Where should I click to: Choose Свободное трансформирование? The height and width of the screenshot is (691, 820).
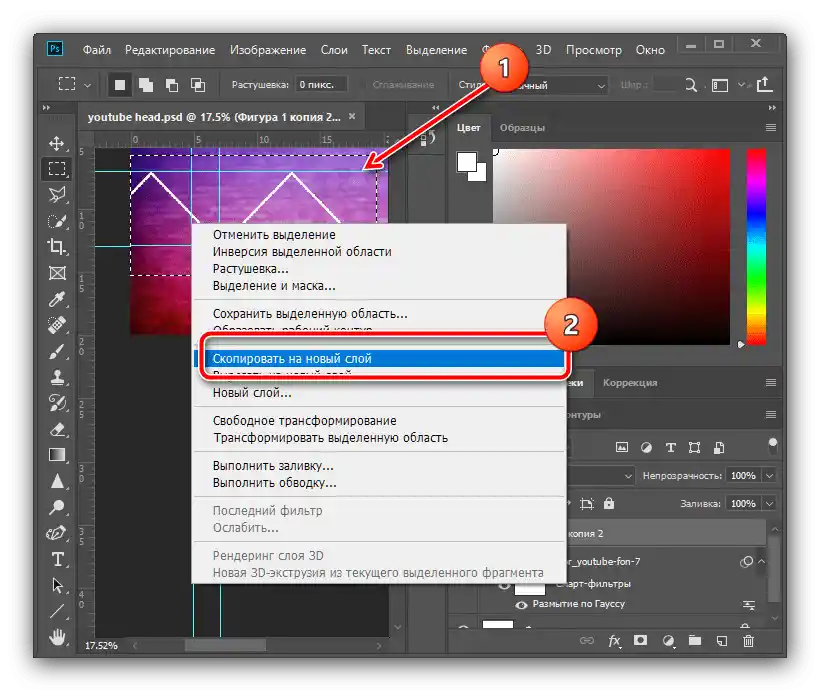click(304, 421)
